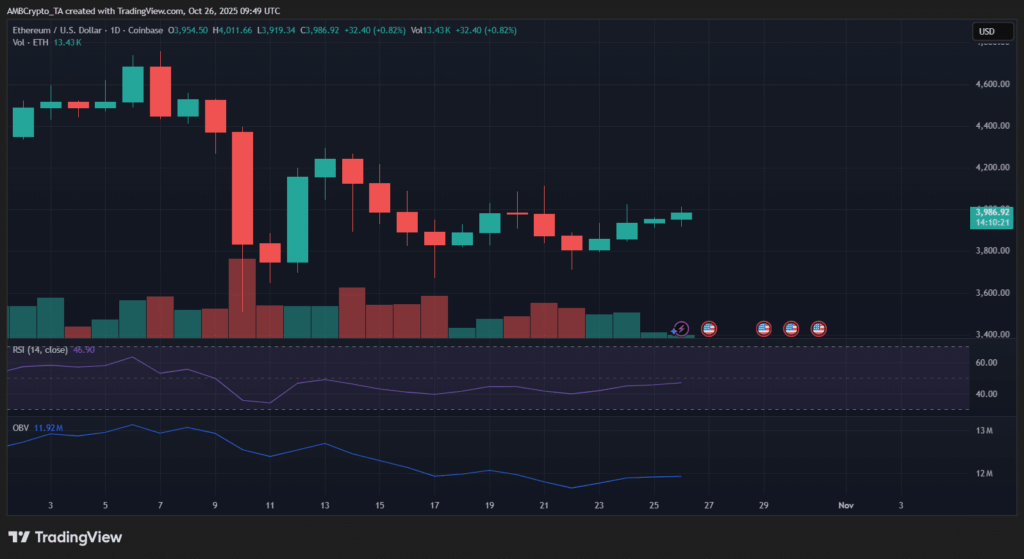The height and width of the screenshot is (559, 1024).
Task: Select the Vol · ETH indicator legend
Action: click(x=30, y=42)
